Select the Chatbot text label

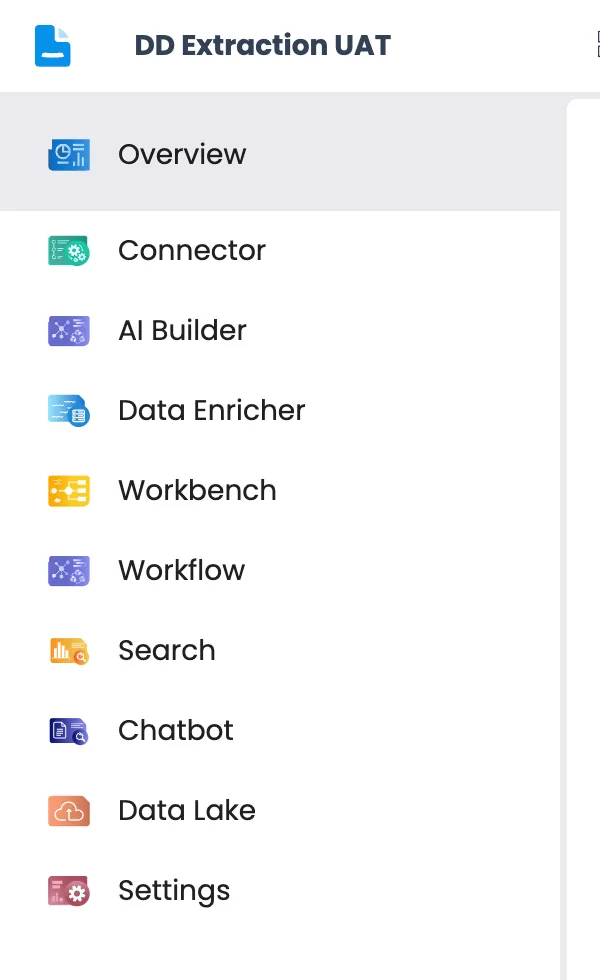pos(176,731)
